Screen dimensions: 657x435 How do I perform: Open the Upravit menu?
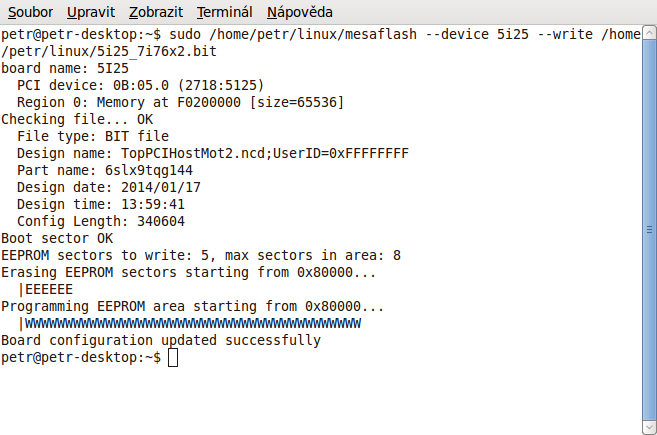(91, 13)
